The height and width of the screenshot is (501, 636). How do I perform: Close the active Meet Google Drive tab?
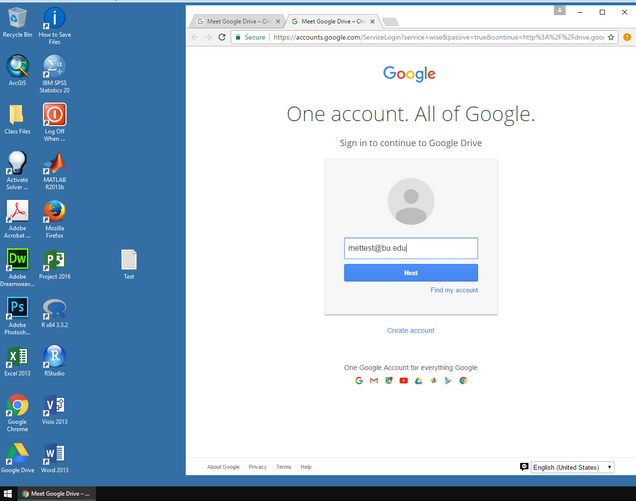[x=372, y=22]
